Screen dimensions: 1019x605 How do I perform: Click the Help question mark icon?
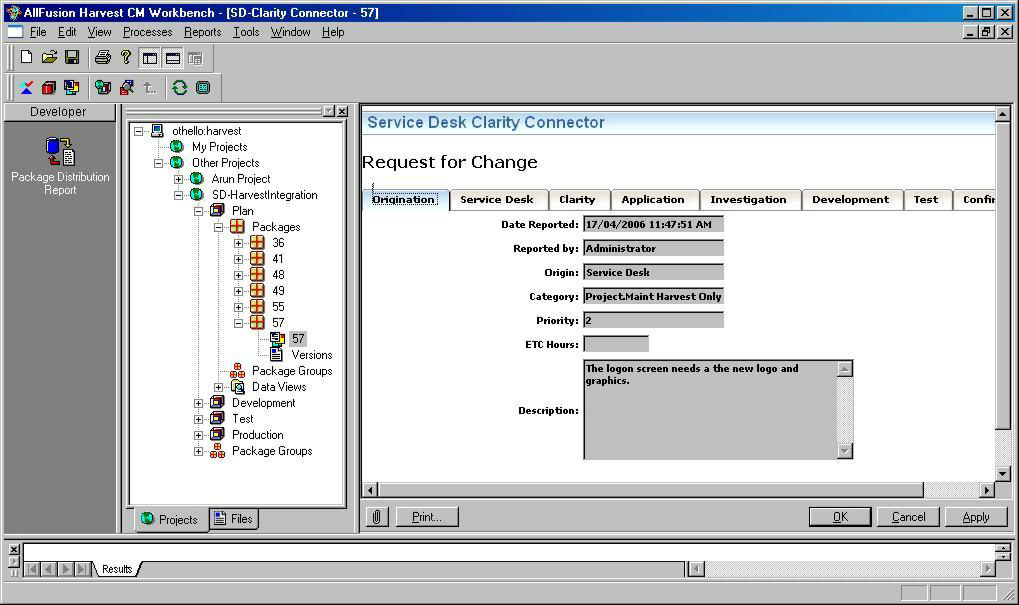click(125, 58)
